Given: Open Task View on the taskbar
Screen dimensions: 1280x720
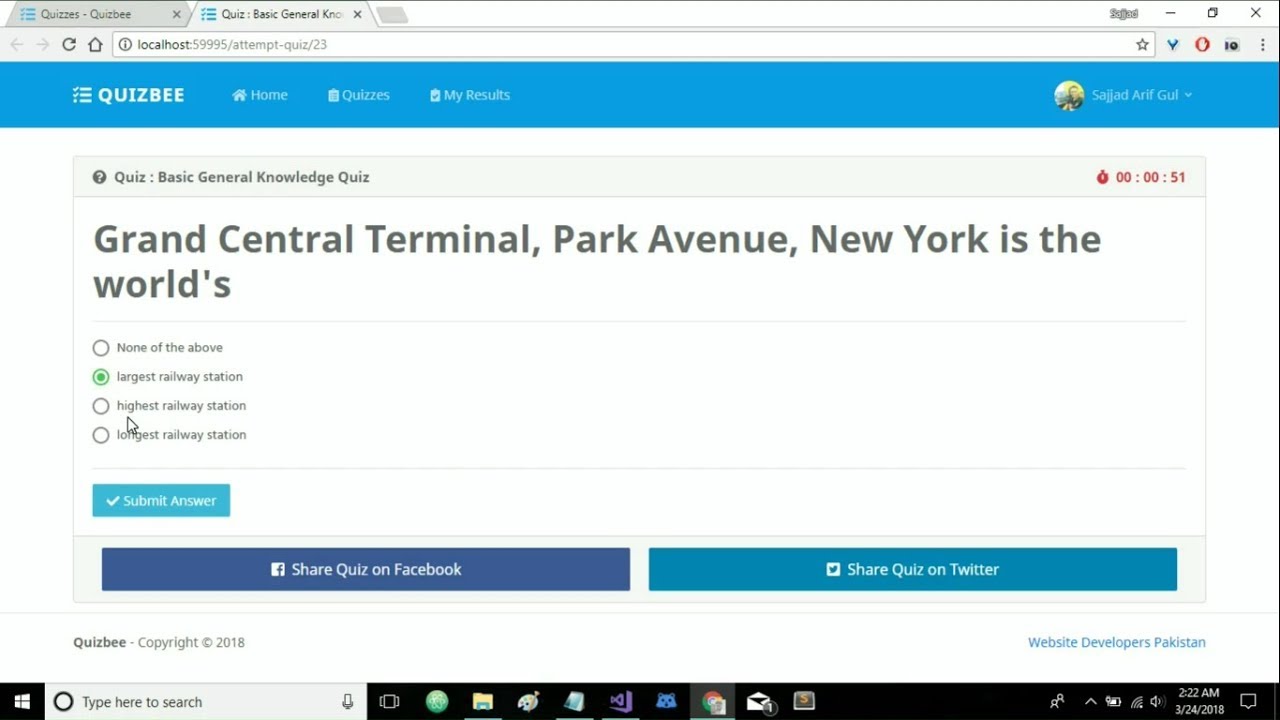Looking at the screenshot, I should [x=390, y=702].
